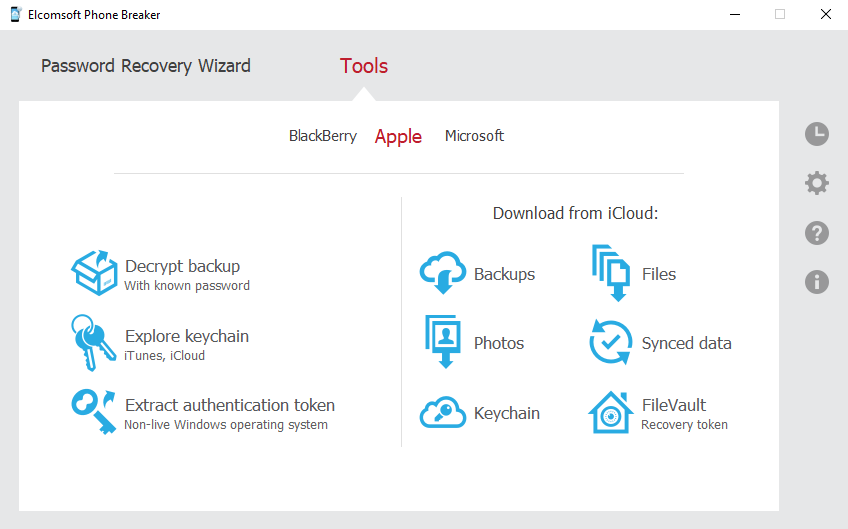Click the Decrypt backup box icon
848x529 pixels.
point(94,274)
